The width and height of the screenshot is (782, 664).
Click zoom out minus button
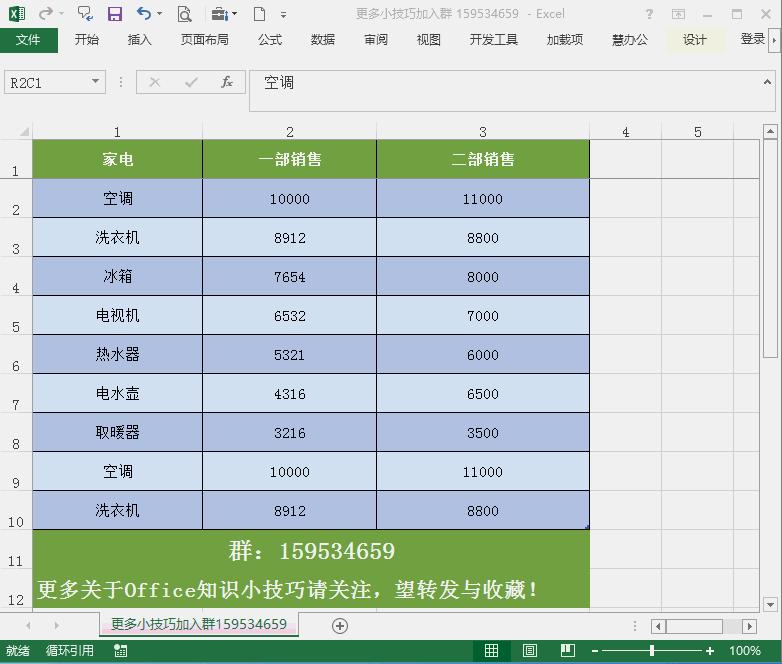[594, 651]
